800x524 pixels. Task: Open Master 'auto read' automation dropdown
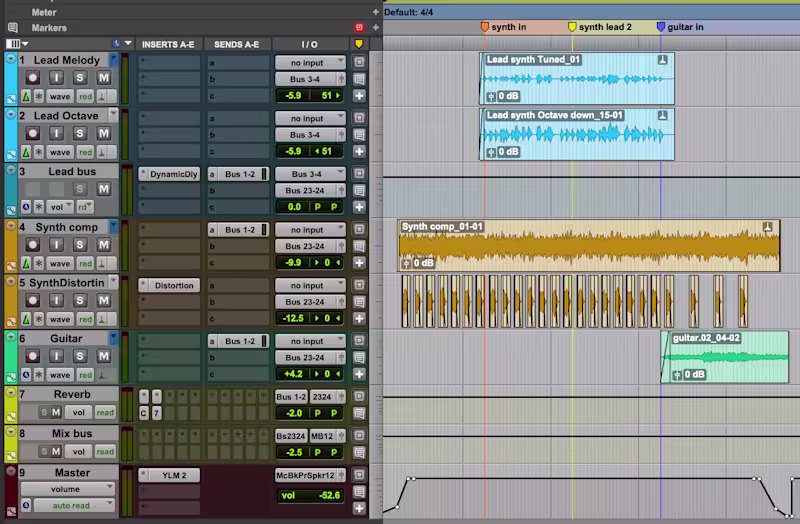[73, 505]
